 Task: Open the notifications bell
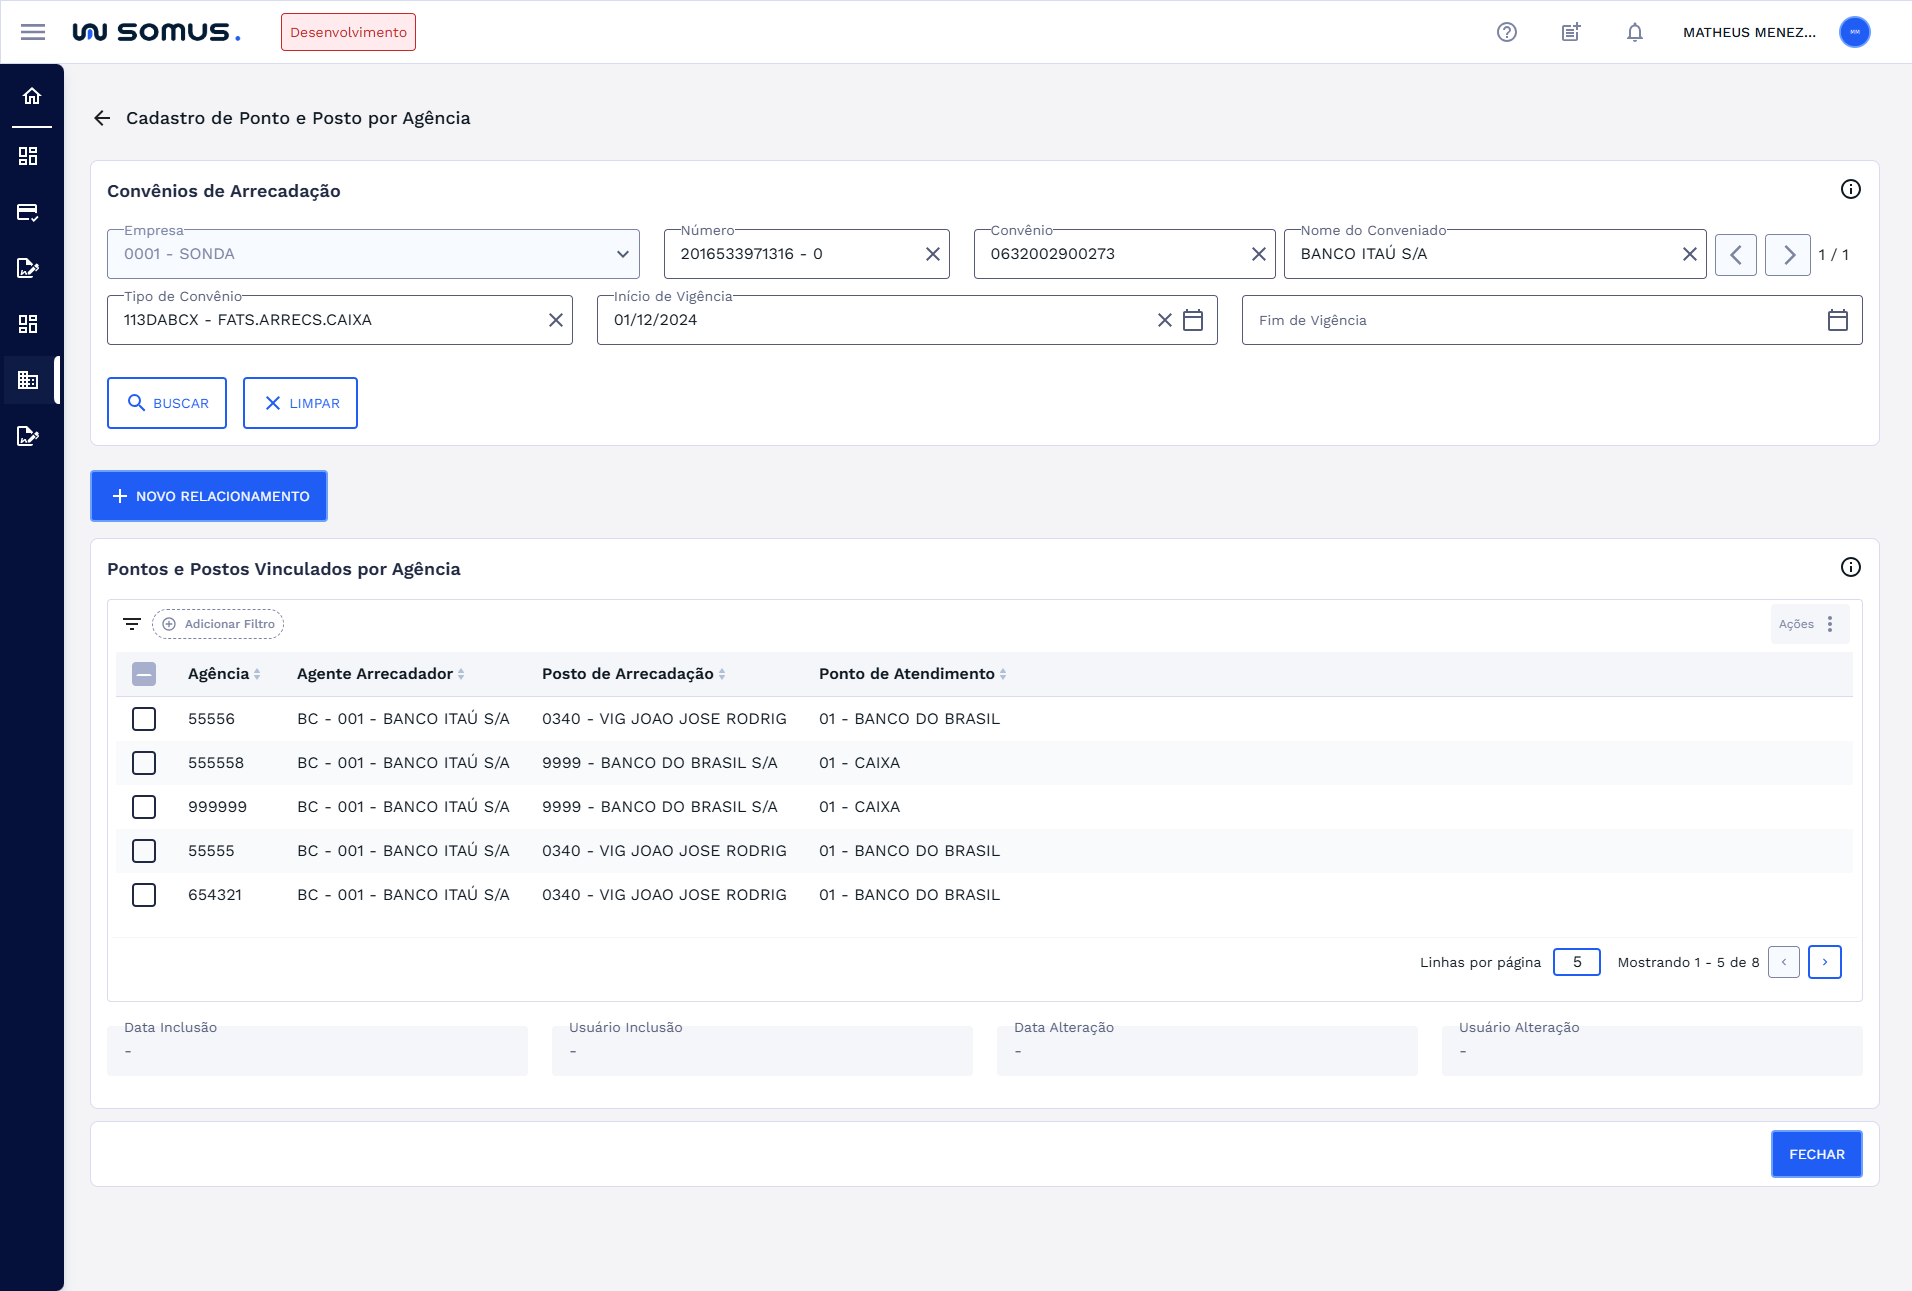(1634, 32)
